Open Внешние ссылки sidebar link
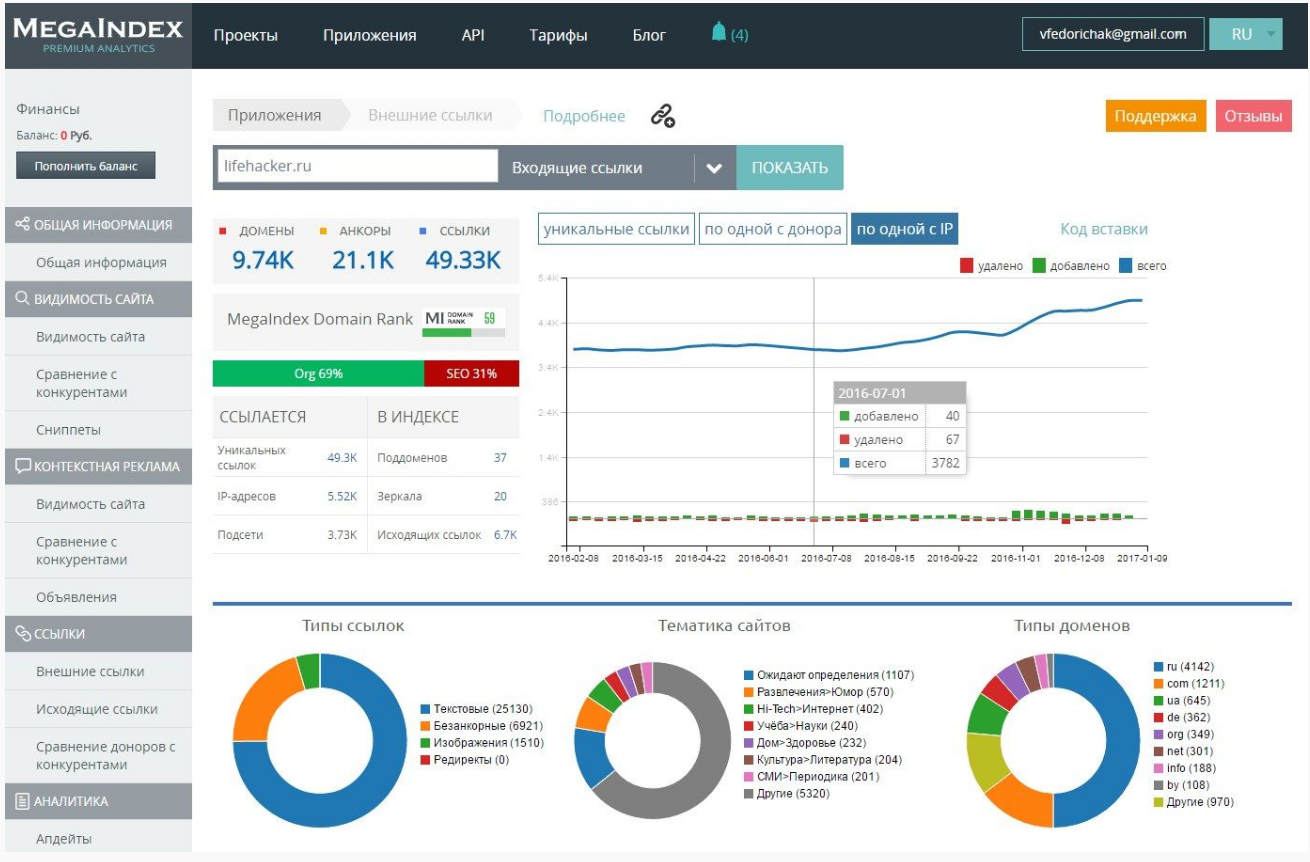1310x862 pixels. point(90,671)
